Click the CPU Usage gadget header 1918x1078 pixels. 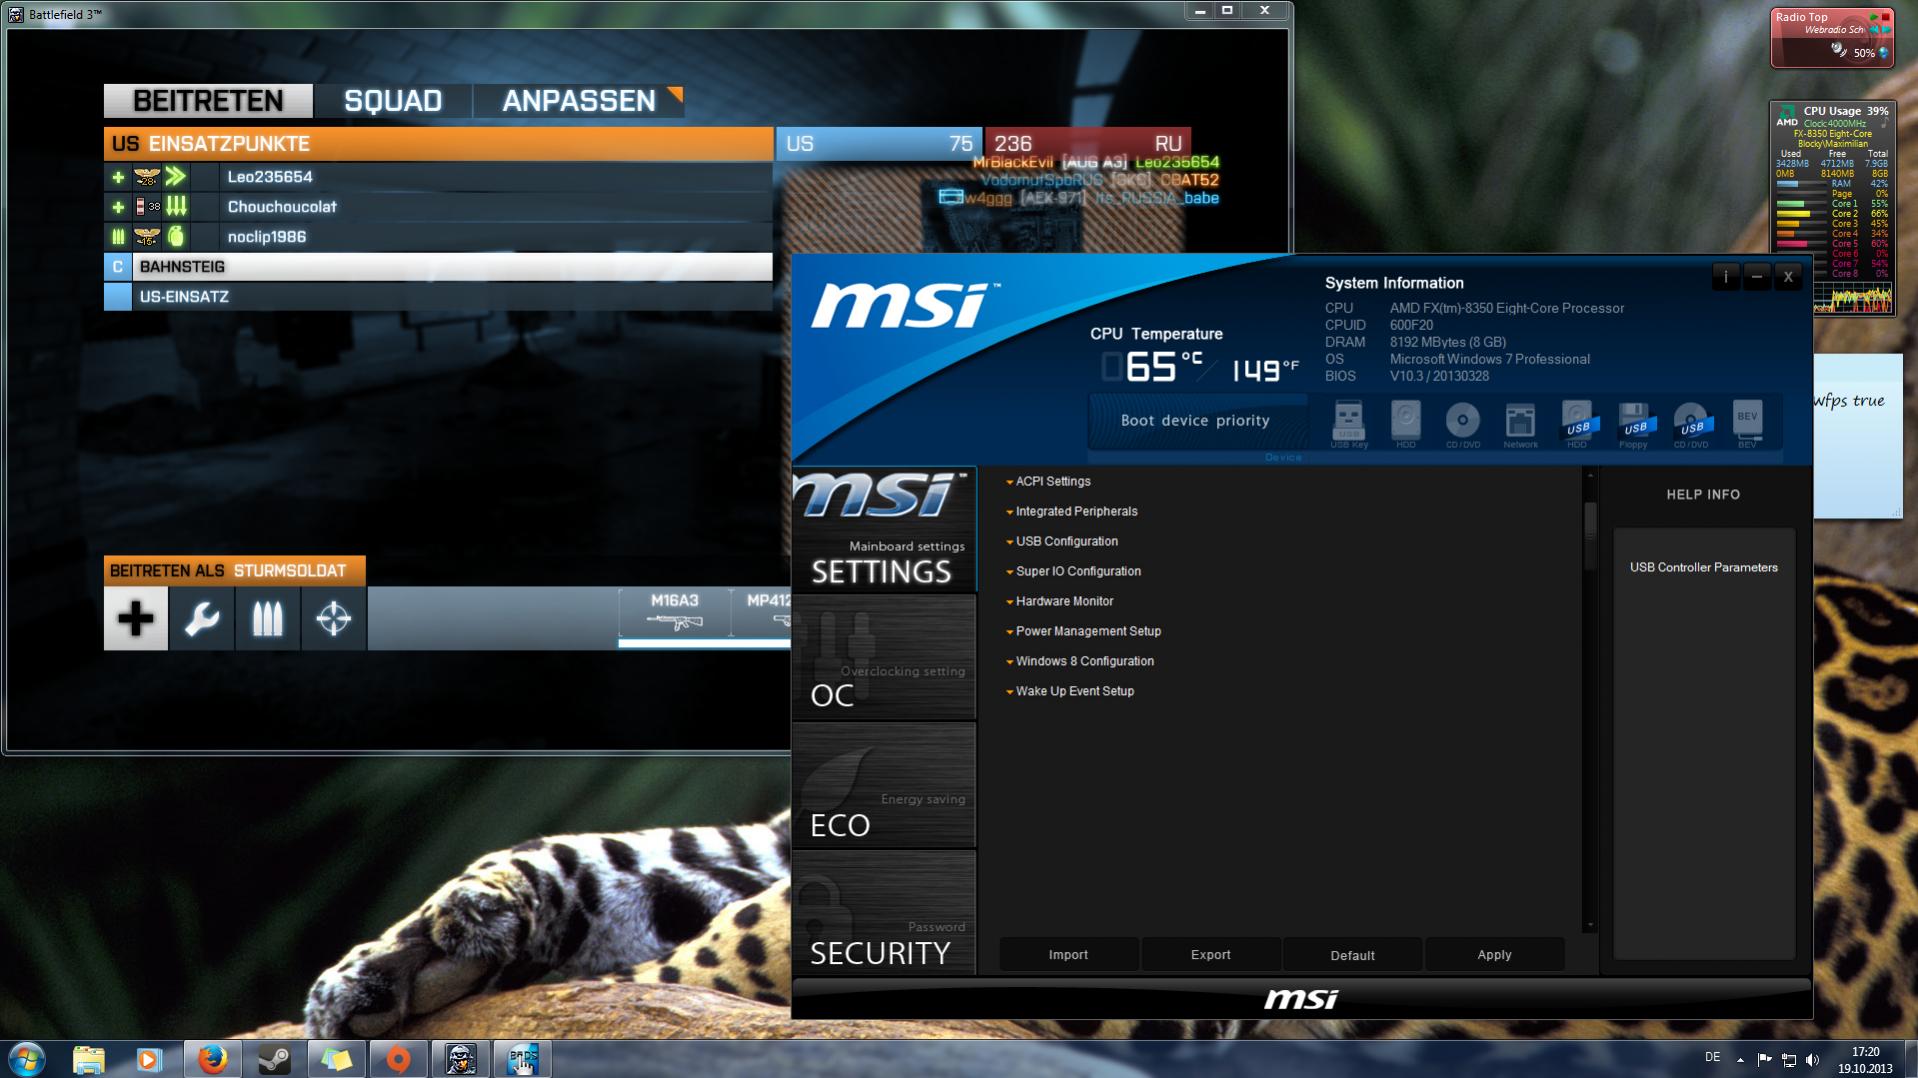[1846, 111]
